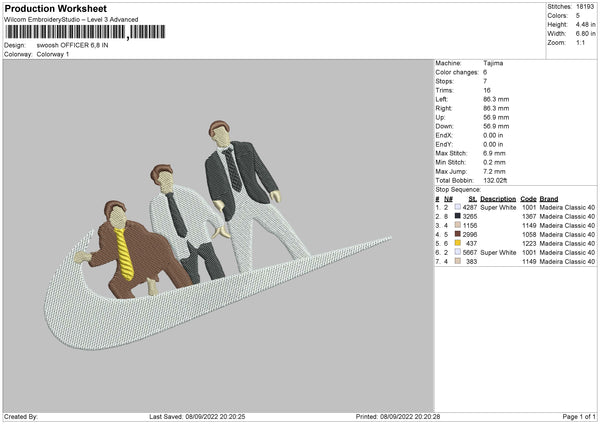Click the 'Color changes' label

(x=457, y=72)
